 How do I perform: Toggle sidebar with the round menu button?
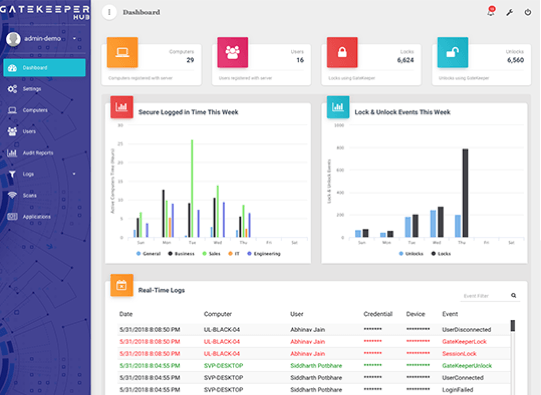pyautogui.click(x=109, y=12)
